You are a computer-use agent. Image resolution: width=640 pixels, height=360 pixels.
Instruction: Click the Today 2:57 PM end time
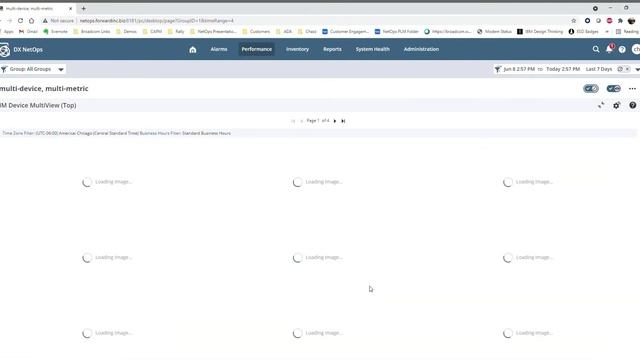[x=563, y=69]
